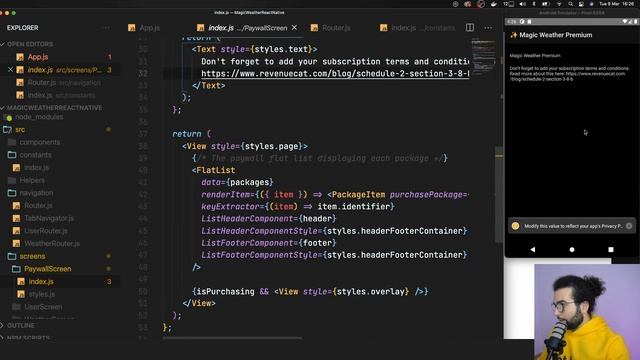Viewport: 640px width, 360px height.
Task: Collapse the screens folder
Action: pyautogui.click(x=27, y=256)
